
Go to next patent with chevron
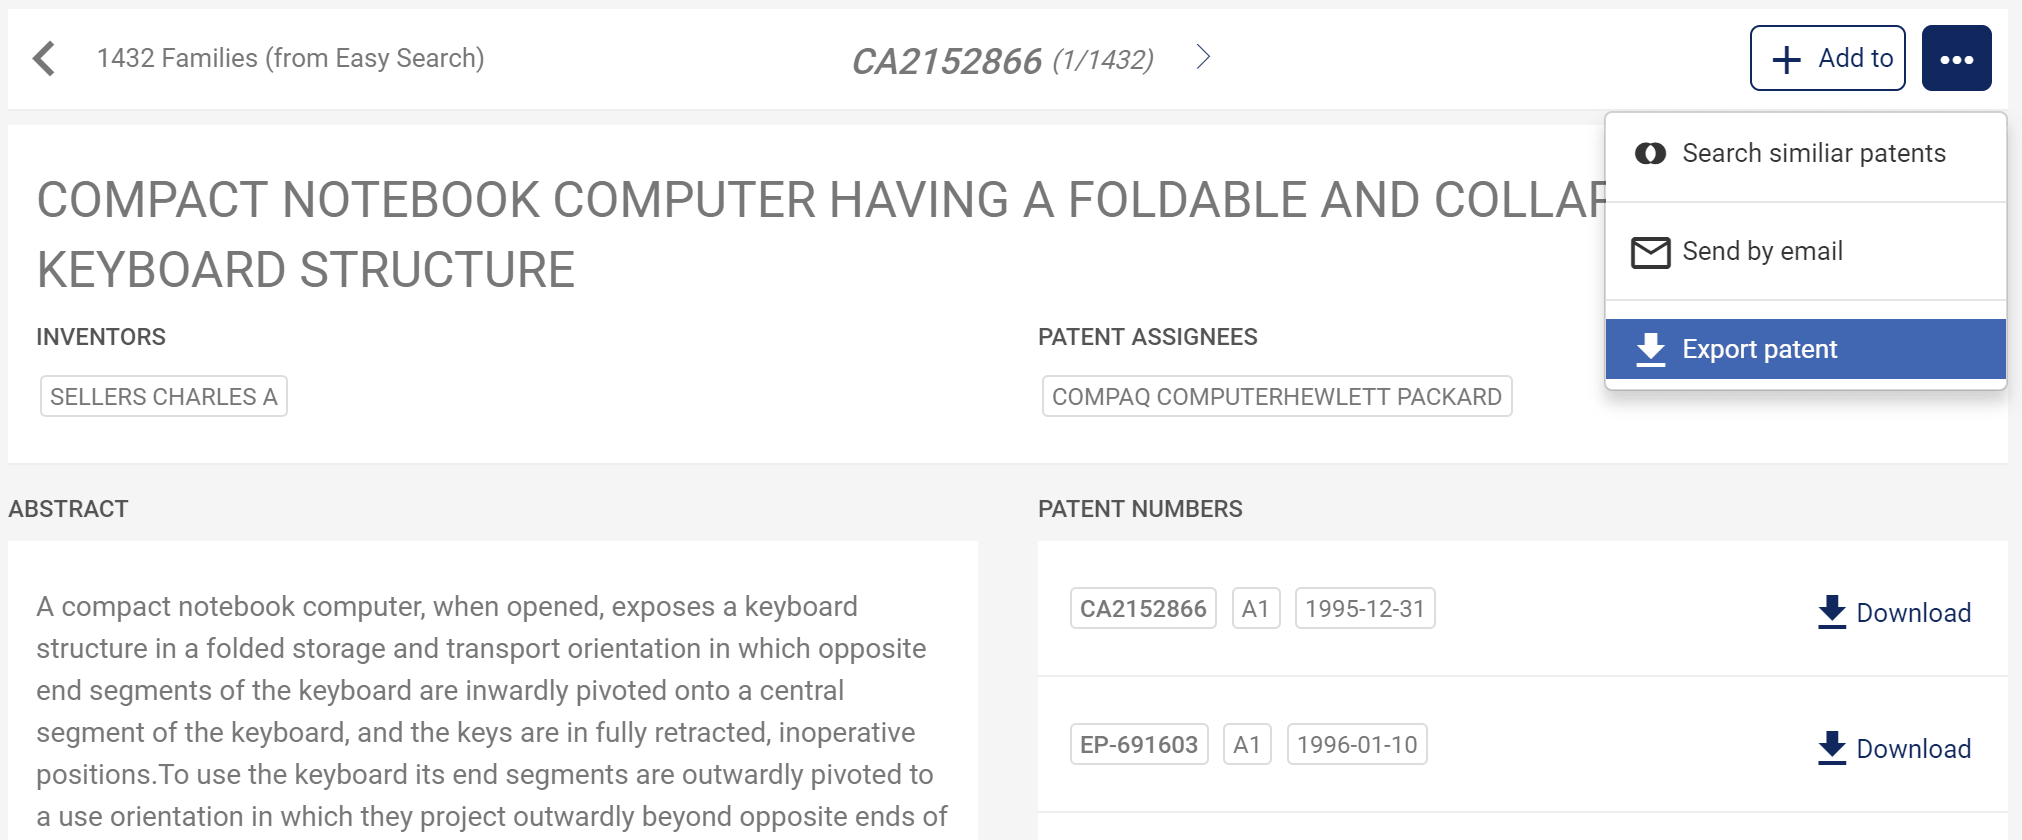[1203, 57]
